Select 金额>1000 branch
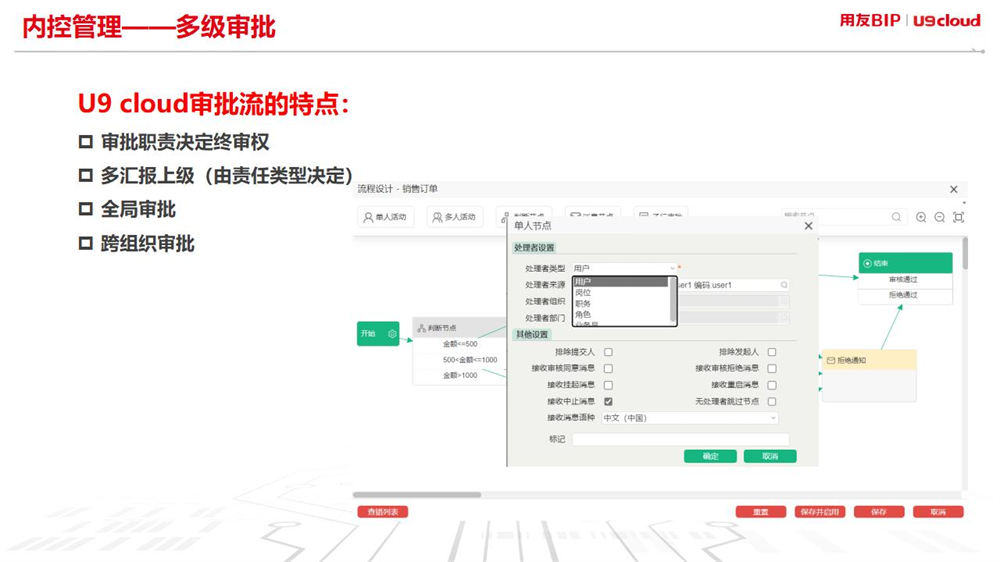The image size is (1000, 562). coord(460,375)
